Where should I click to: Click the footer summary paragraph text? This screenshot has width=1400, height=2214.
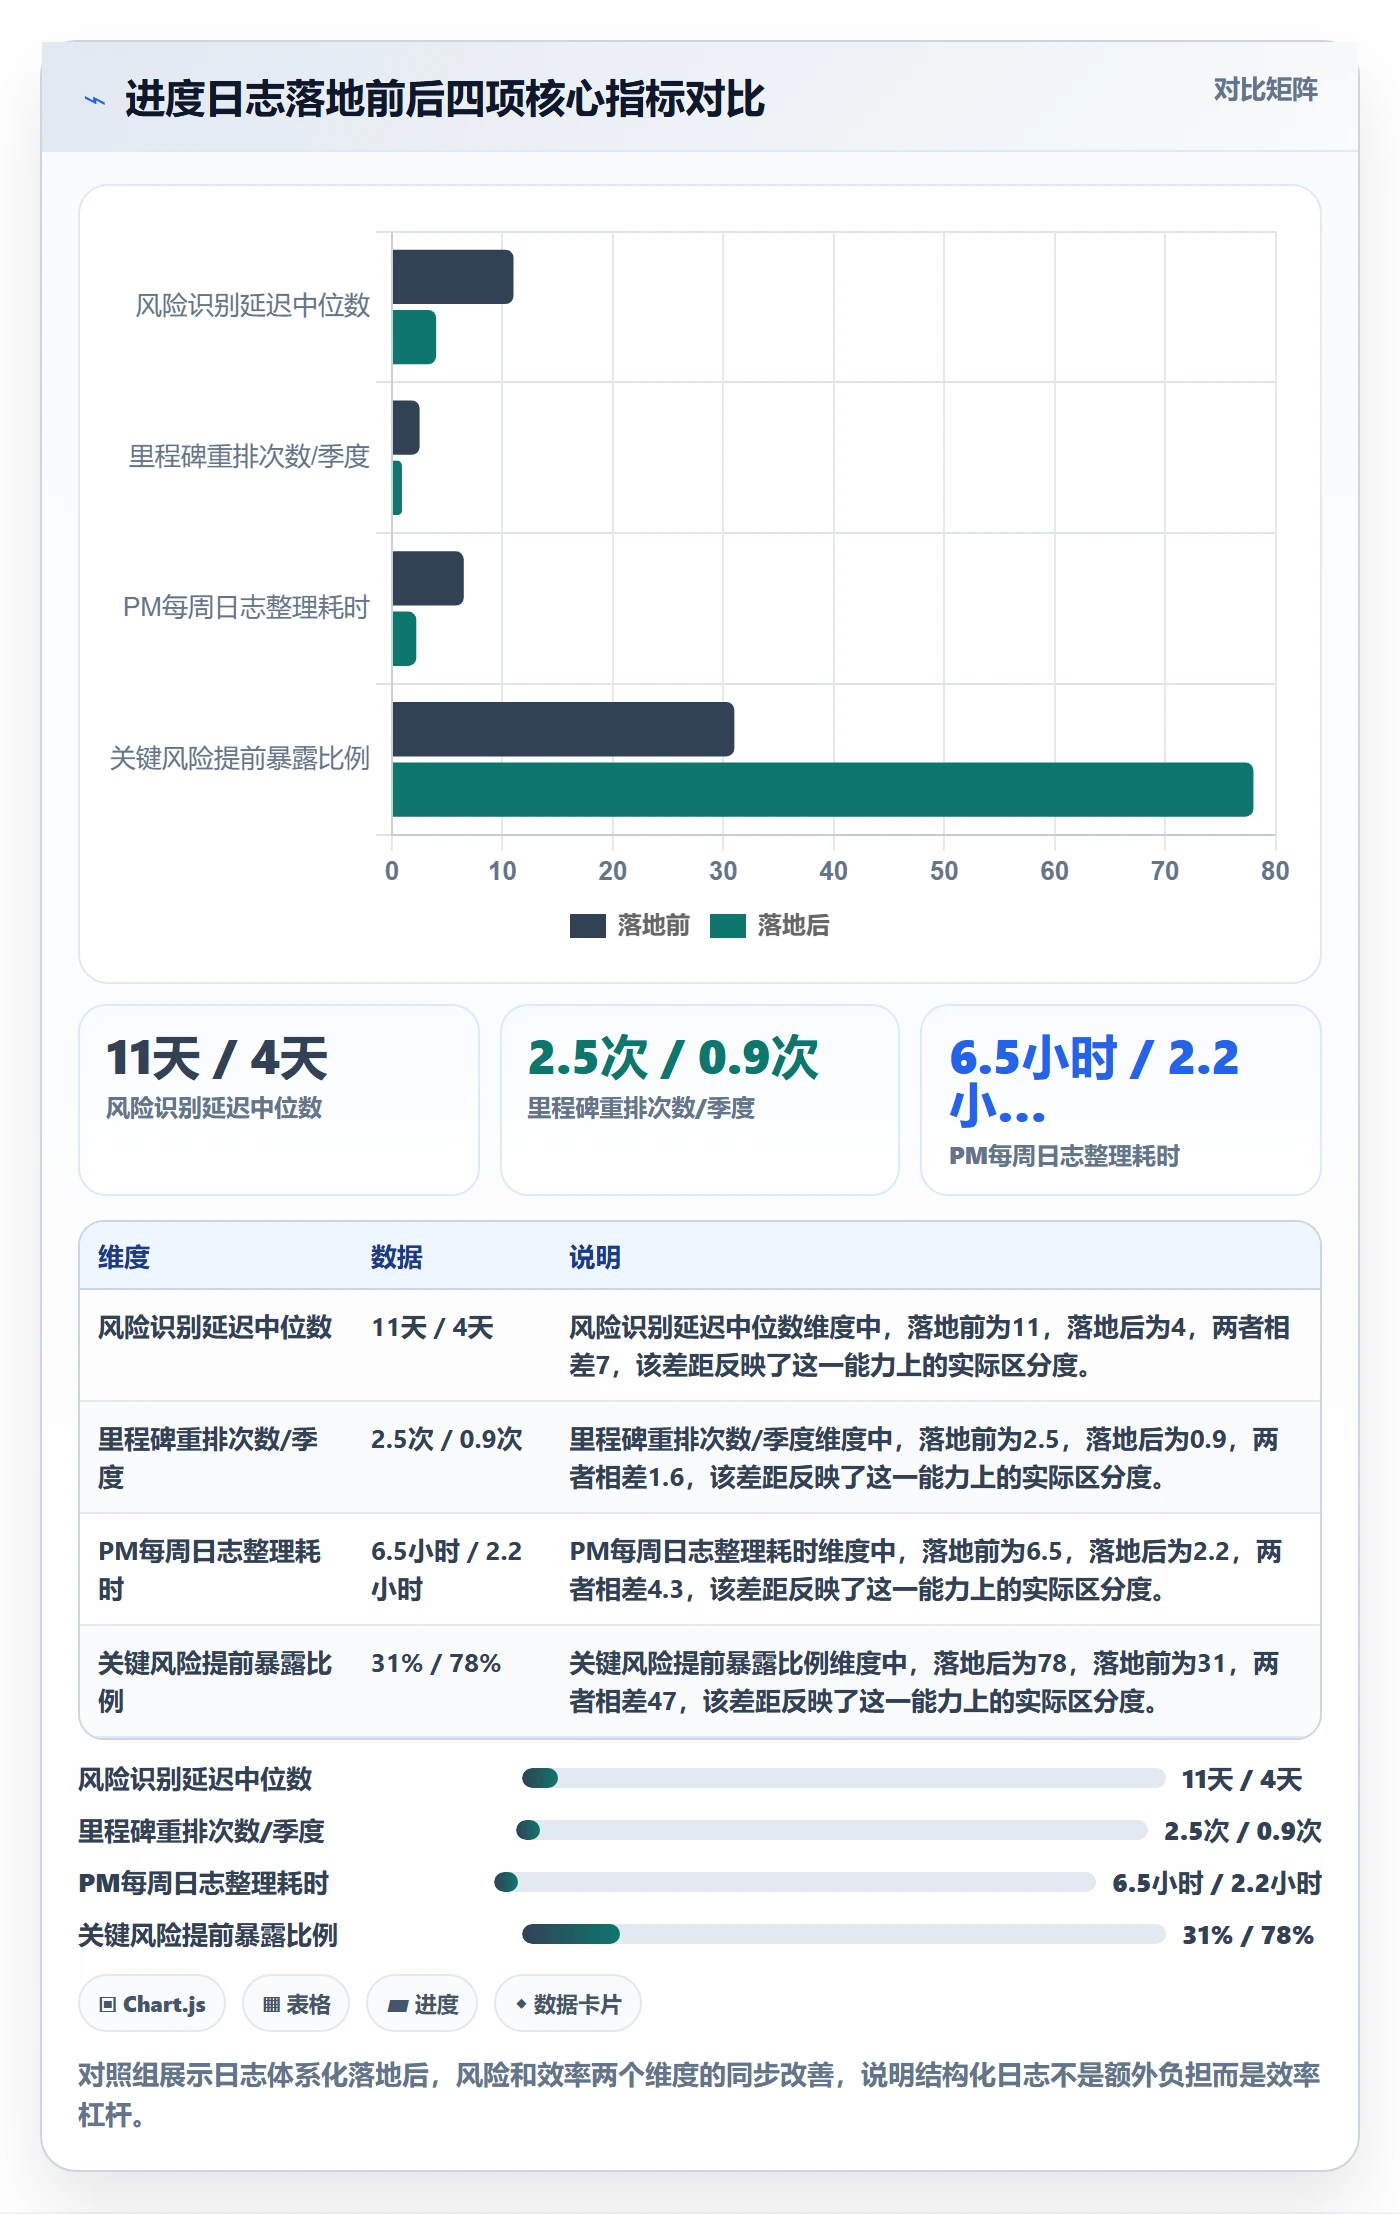click(x=699, y=2095)
